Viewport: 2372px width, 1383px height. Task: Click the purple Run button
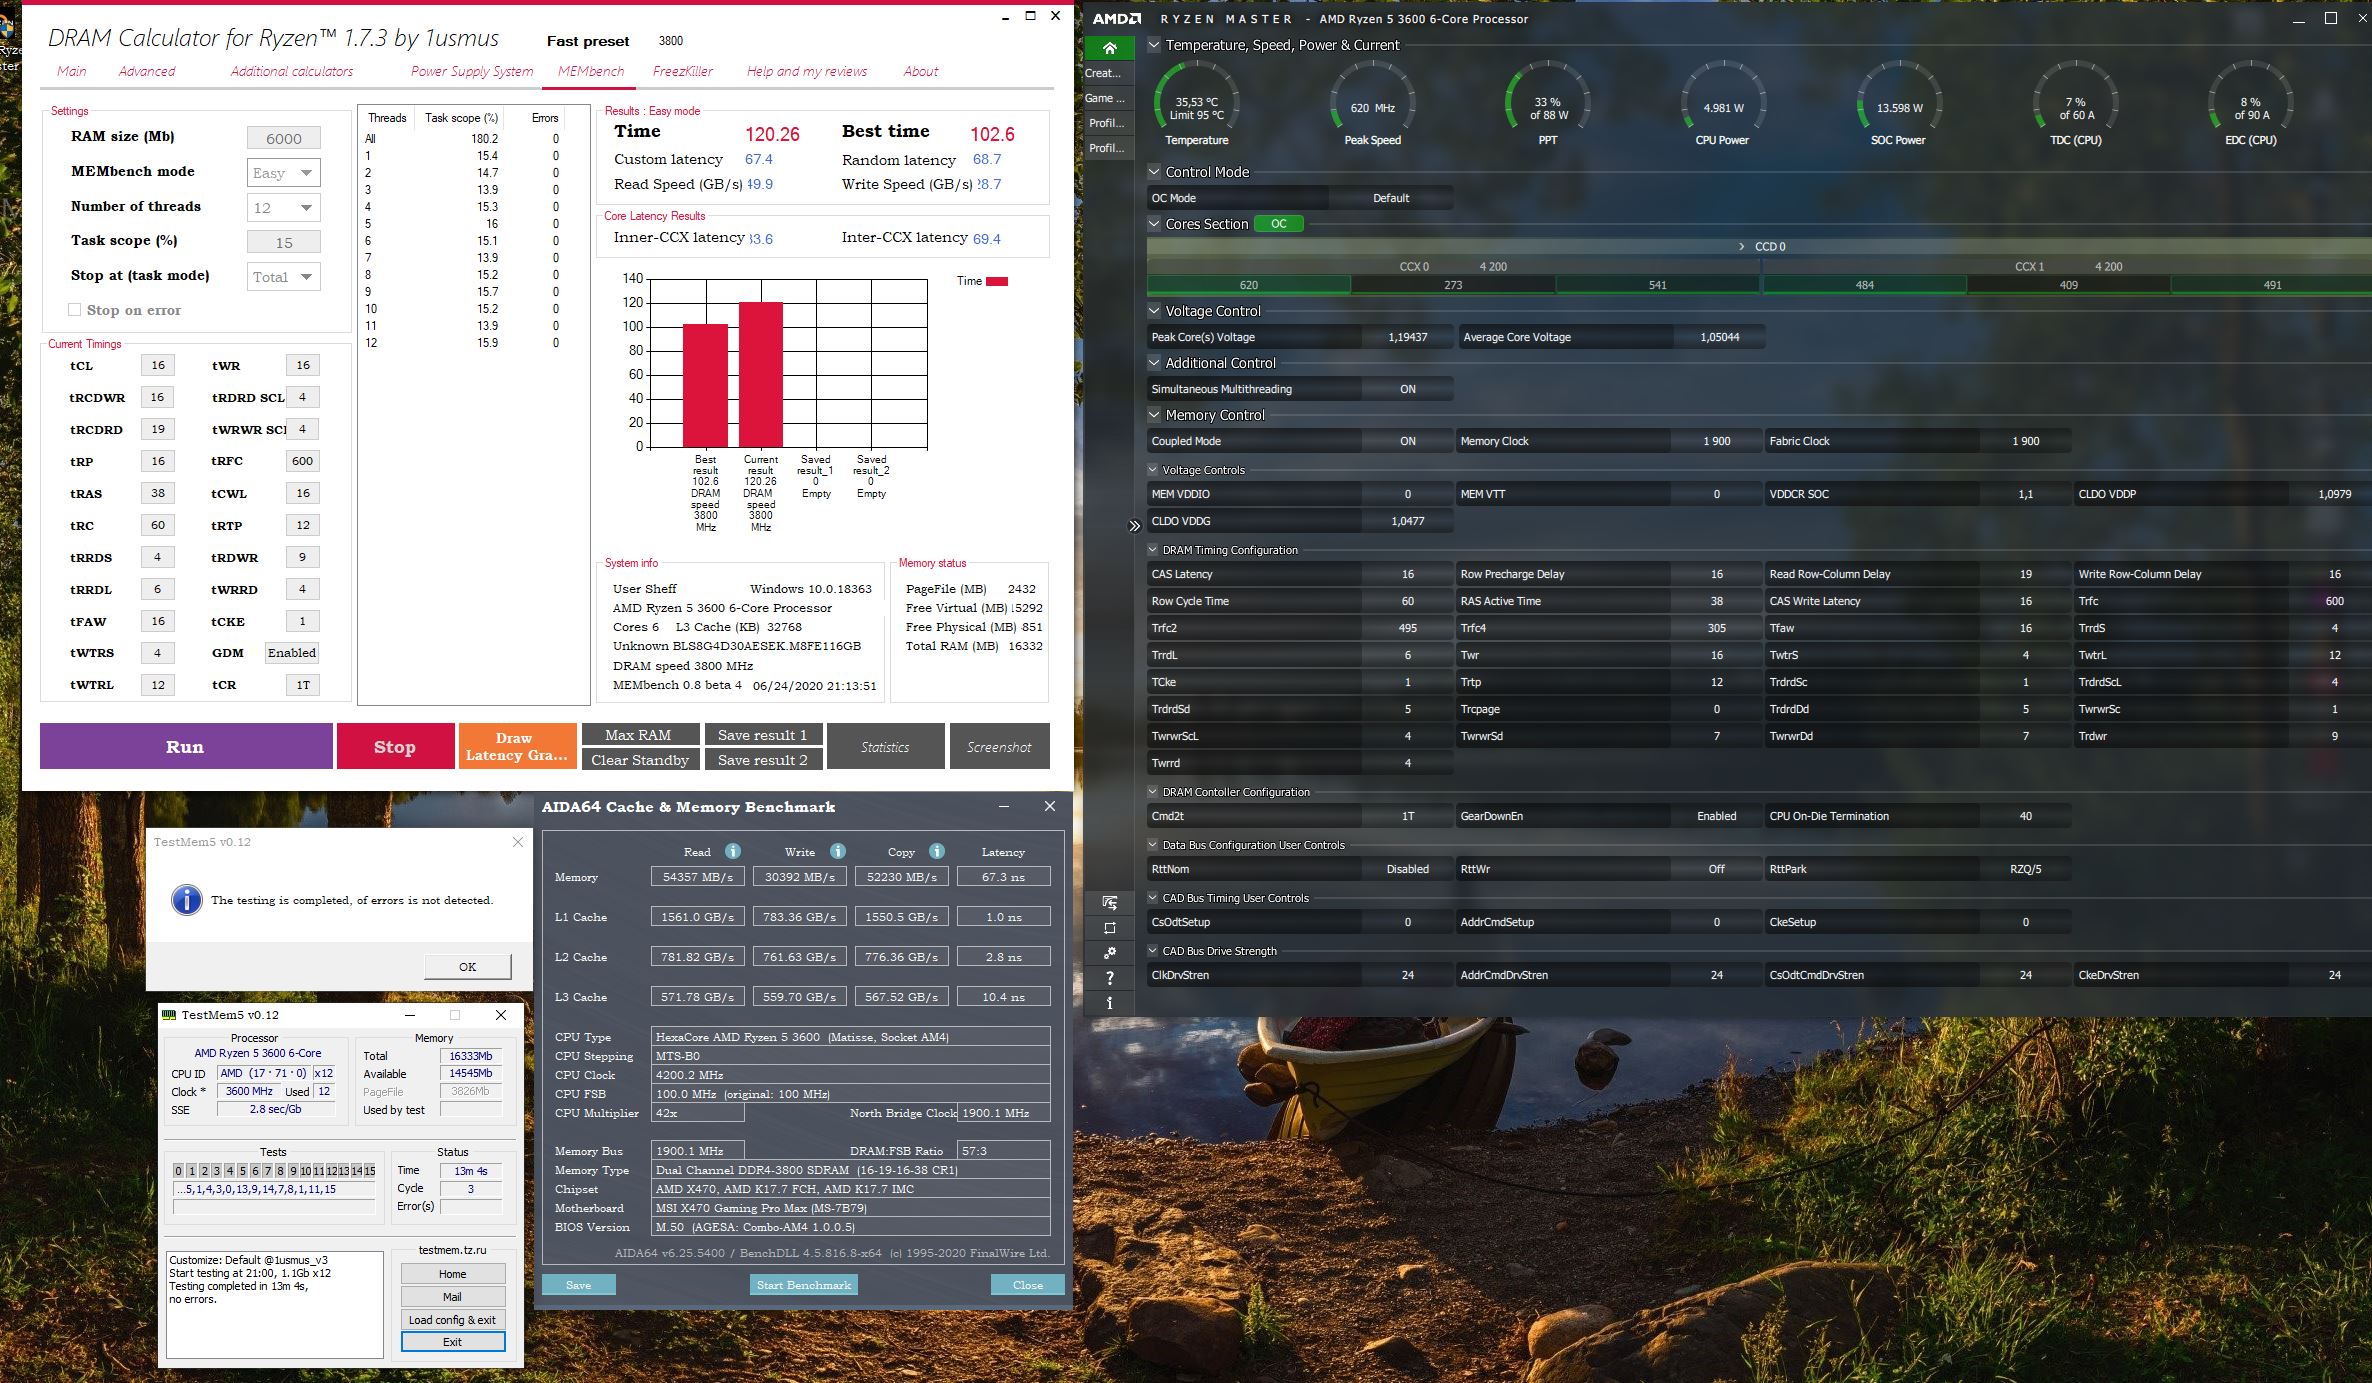pyautogui.click(x=185, y=746)
